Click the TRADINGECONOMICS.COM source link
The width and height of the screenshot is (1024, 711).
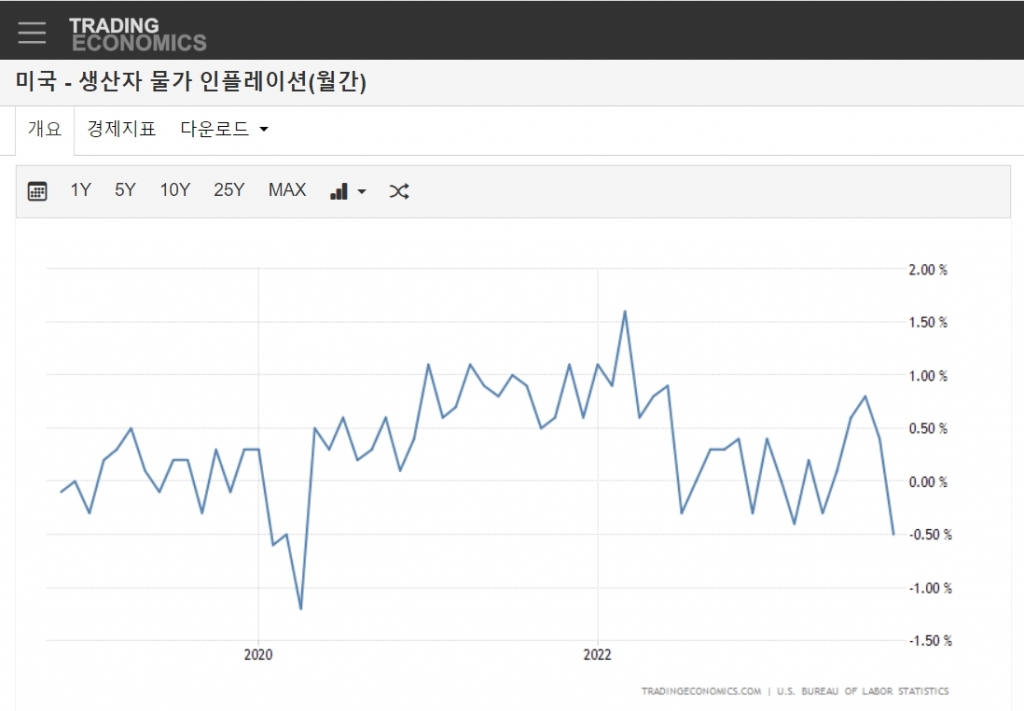[x=701, y=691]
